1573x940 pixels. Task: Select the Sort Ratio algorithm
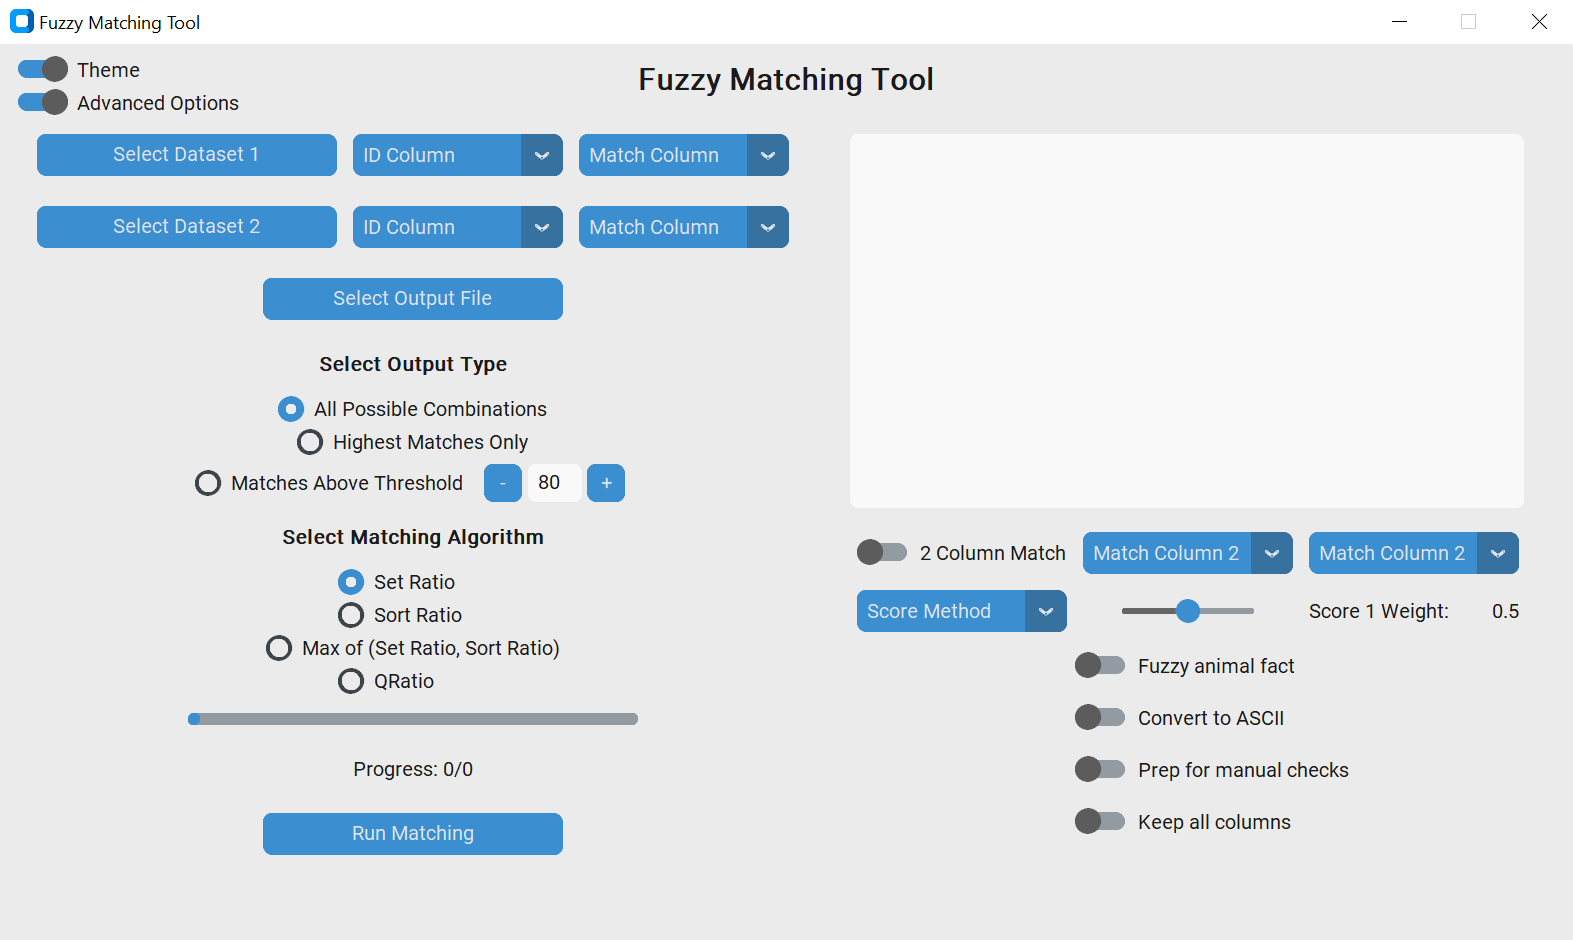click(351, 615)
